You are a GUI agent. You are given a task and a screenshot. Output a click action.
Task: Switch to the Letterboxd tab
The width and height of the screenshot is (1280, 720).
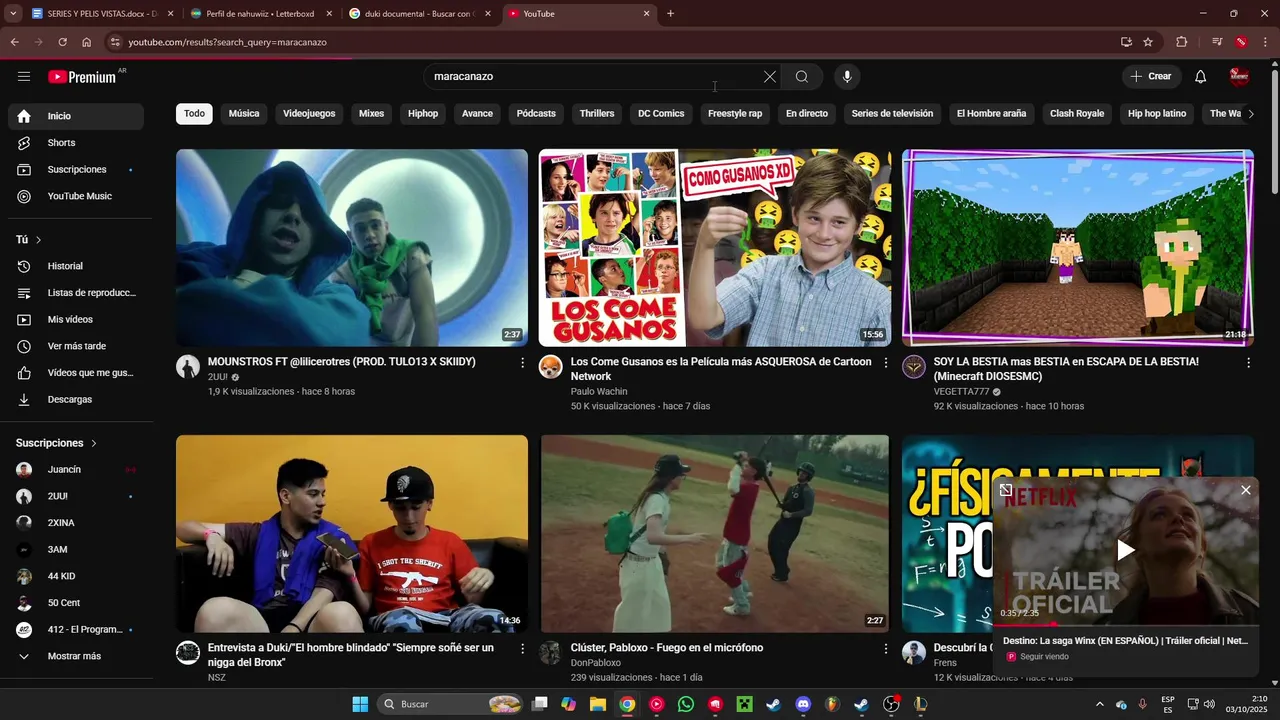(260, 14)
